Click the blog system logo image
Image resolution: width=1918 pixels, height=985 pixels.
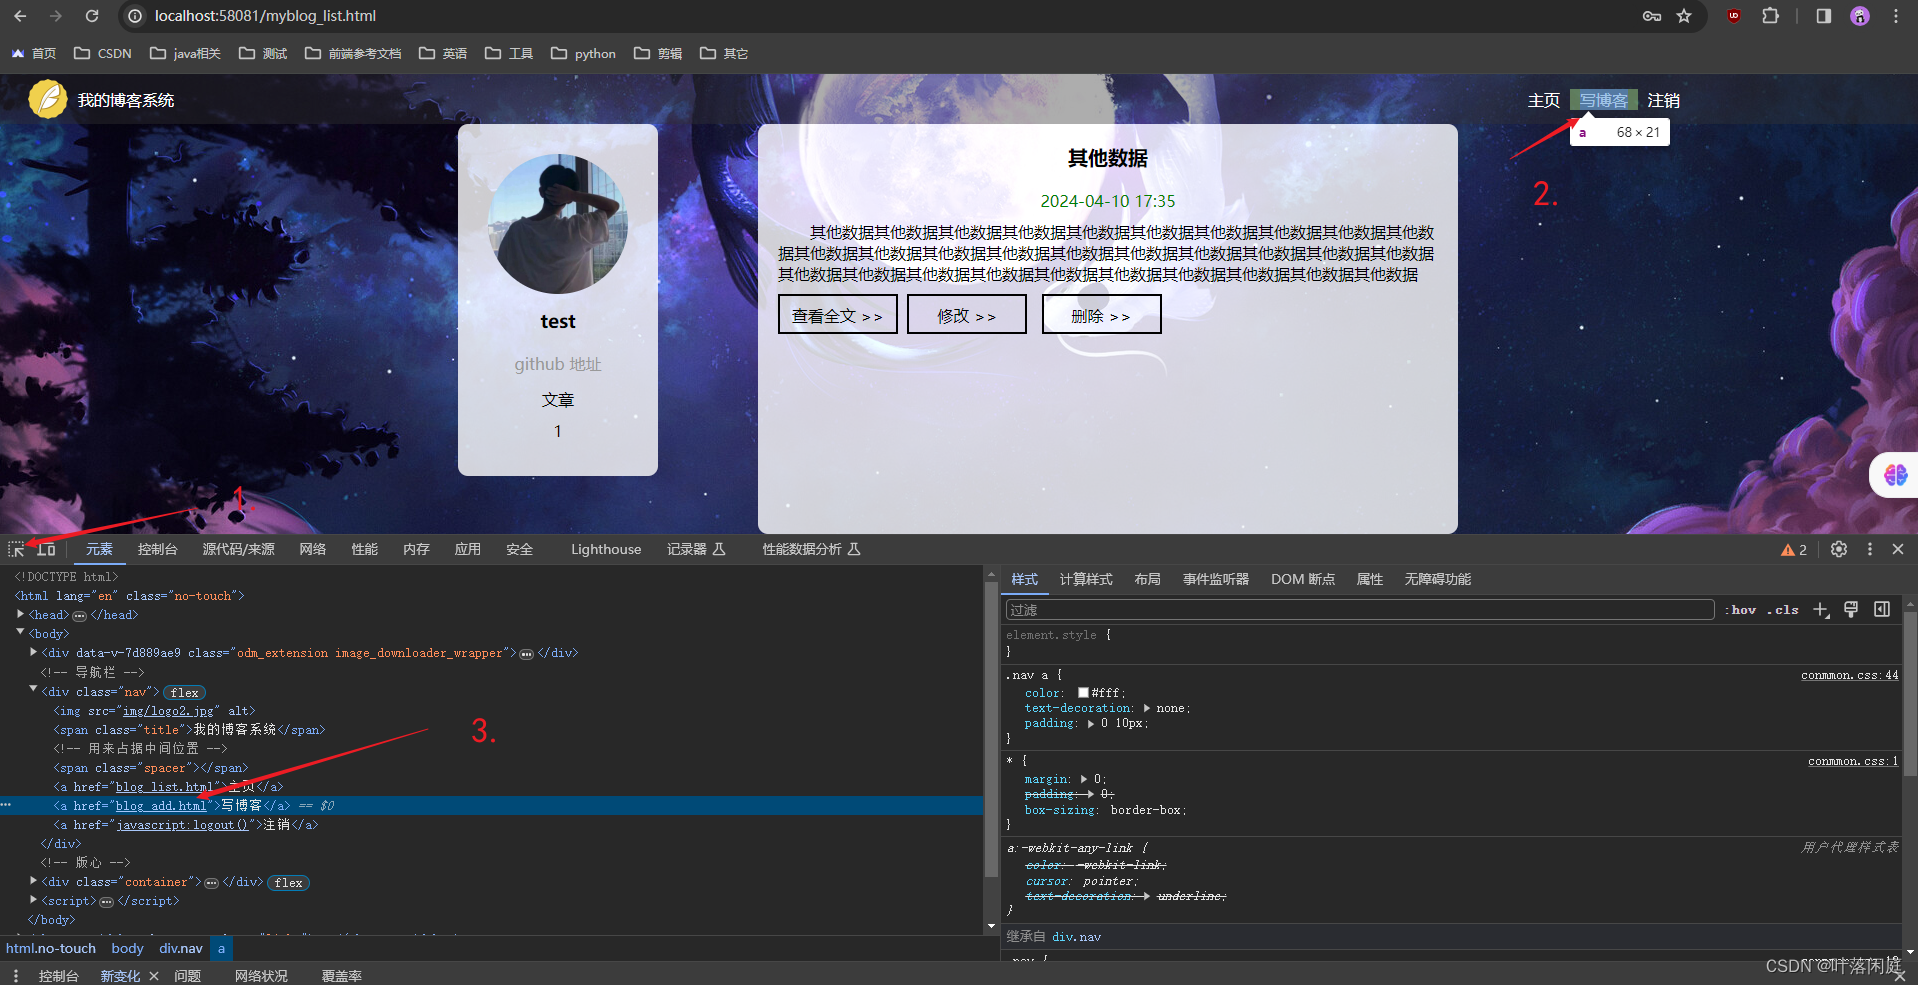[x=48, y=99]
